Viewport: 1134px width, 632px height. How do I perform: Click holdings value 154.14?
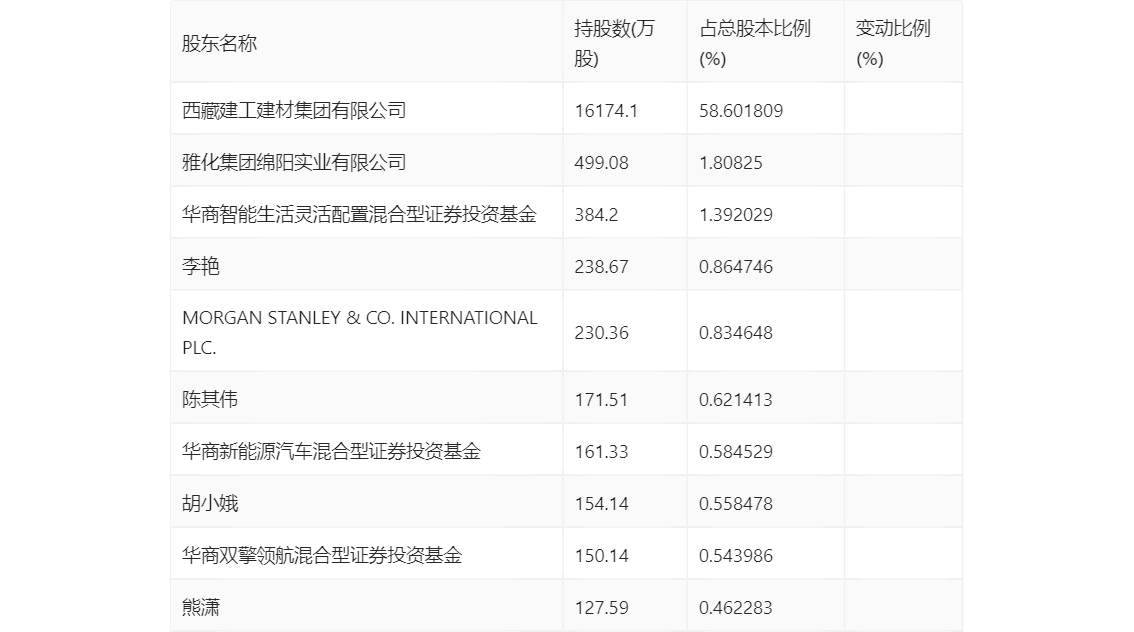pyautogui.click(x=601, y=504)
